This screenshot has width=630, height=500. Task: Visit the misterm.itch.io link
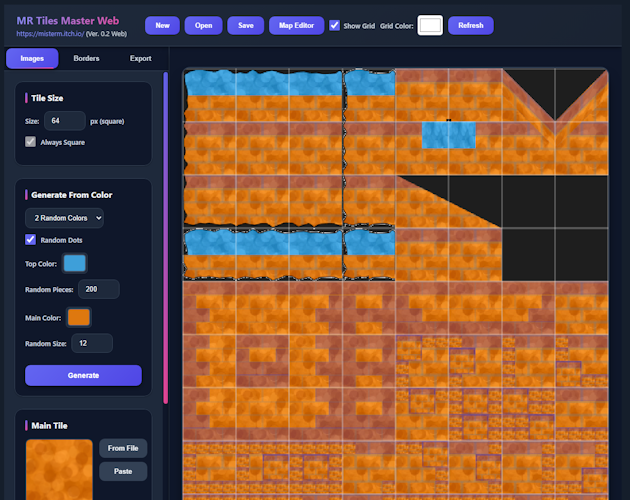point(50,34)
